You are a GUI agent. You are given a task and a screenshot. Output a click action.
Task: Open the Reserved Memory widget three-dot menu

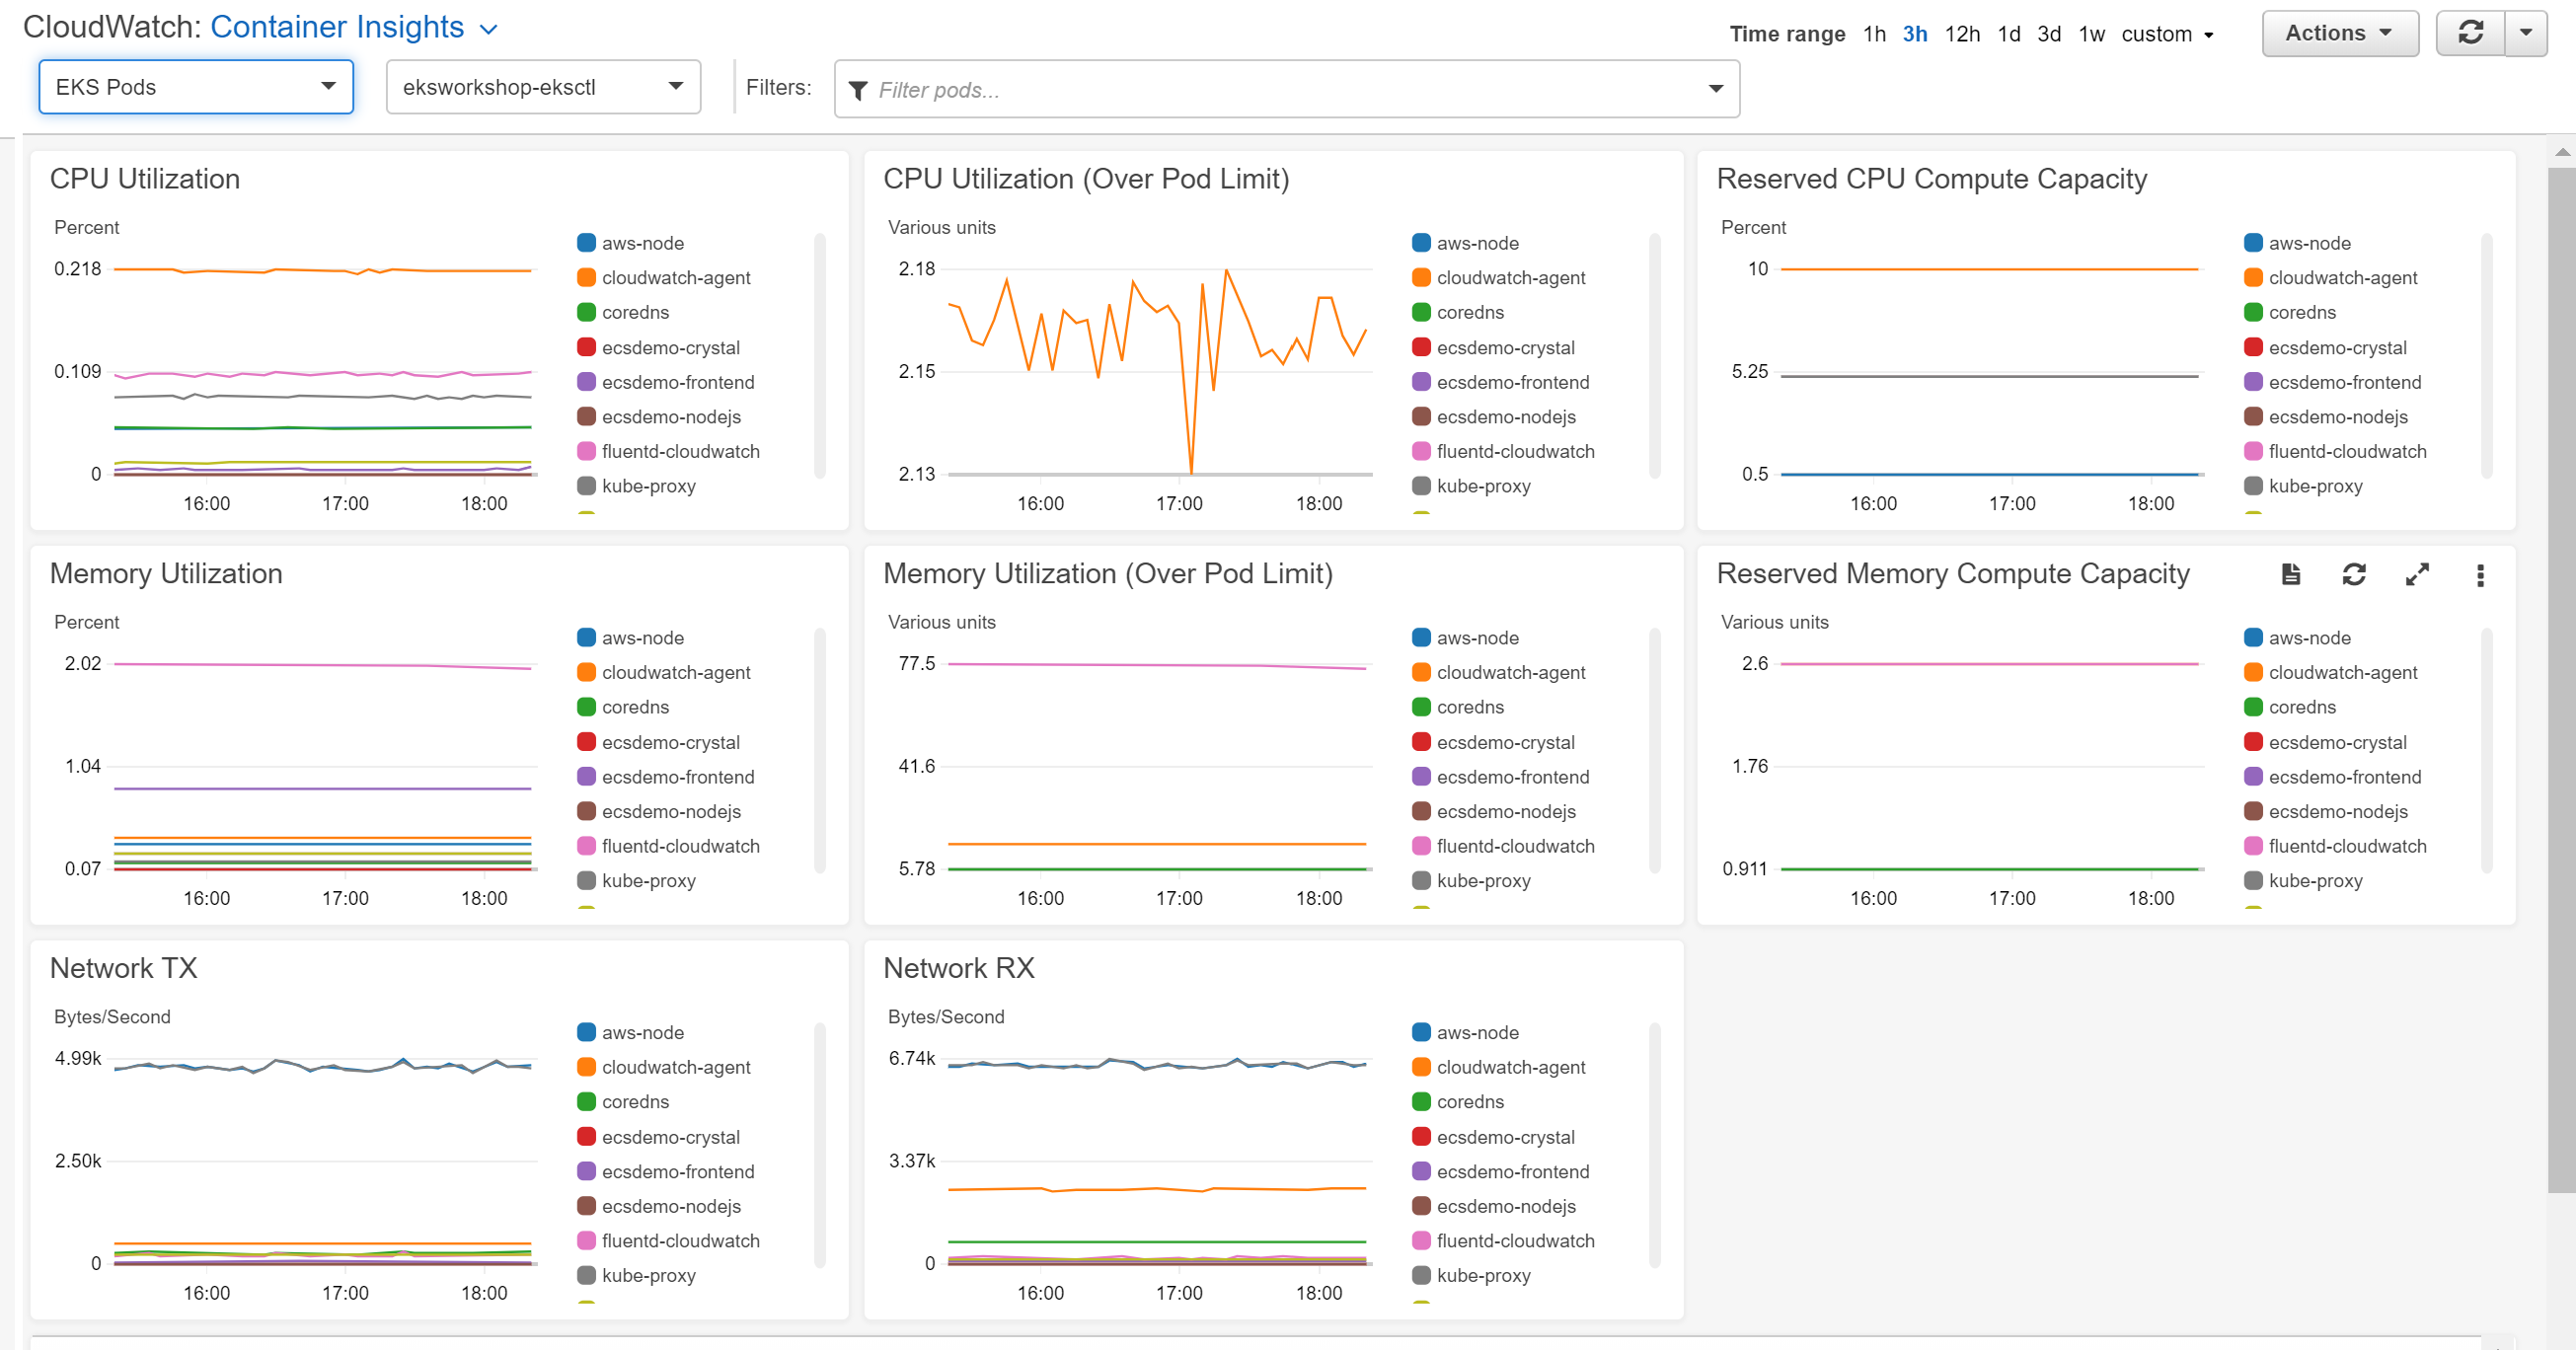pos(2480,575)
